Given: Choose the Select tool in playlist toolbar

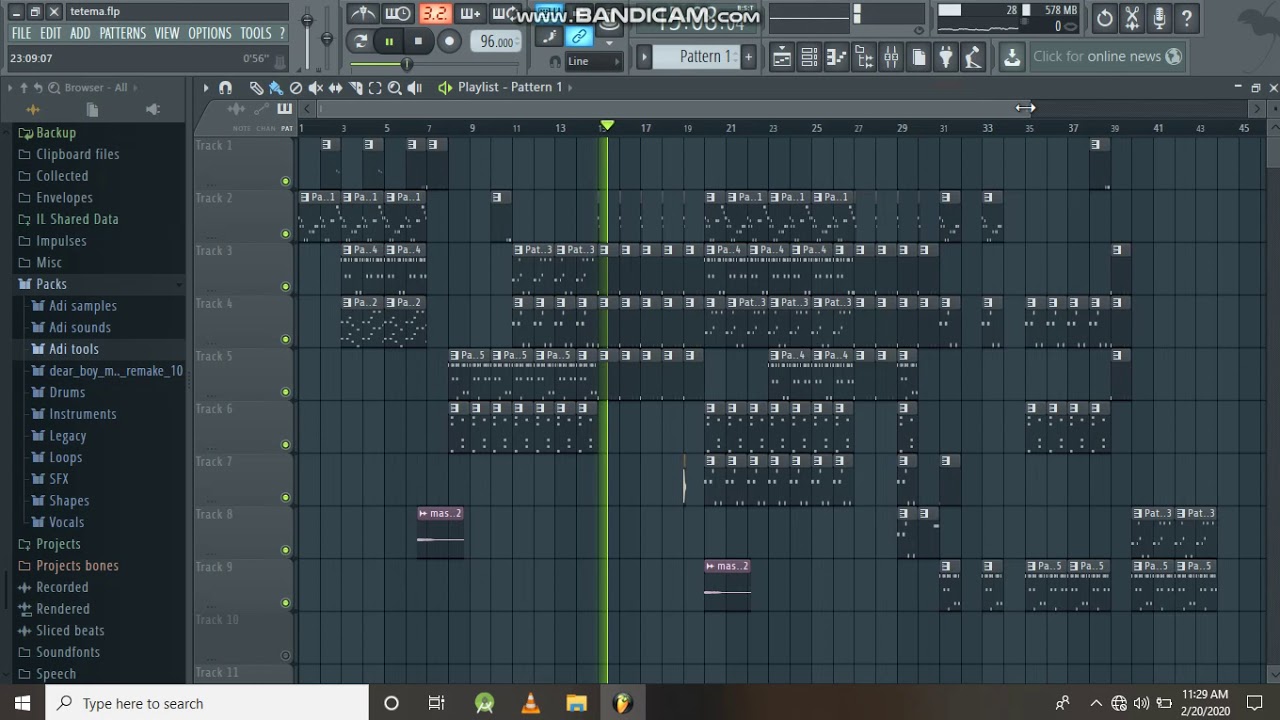Looking at the screenshot, I should (375, 88).
